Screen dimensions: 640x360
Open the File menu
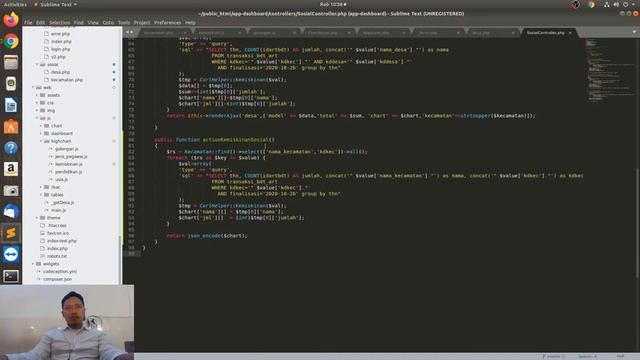[x=28, y=22]
